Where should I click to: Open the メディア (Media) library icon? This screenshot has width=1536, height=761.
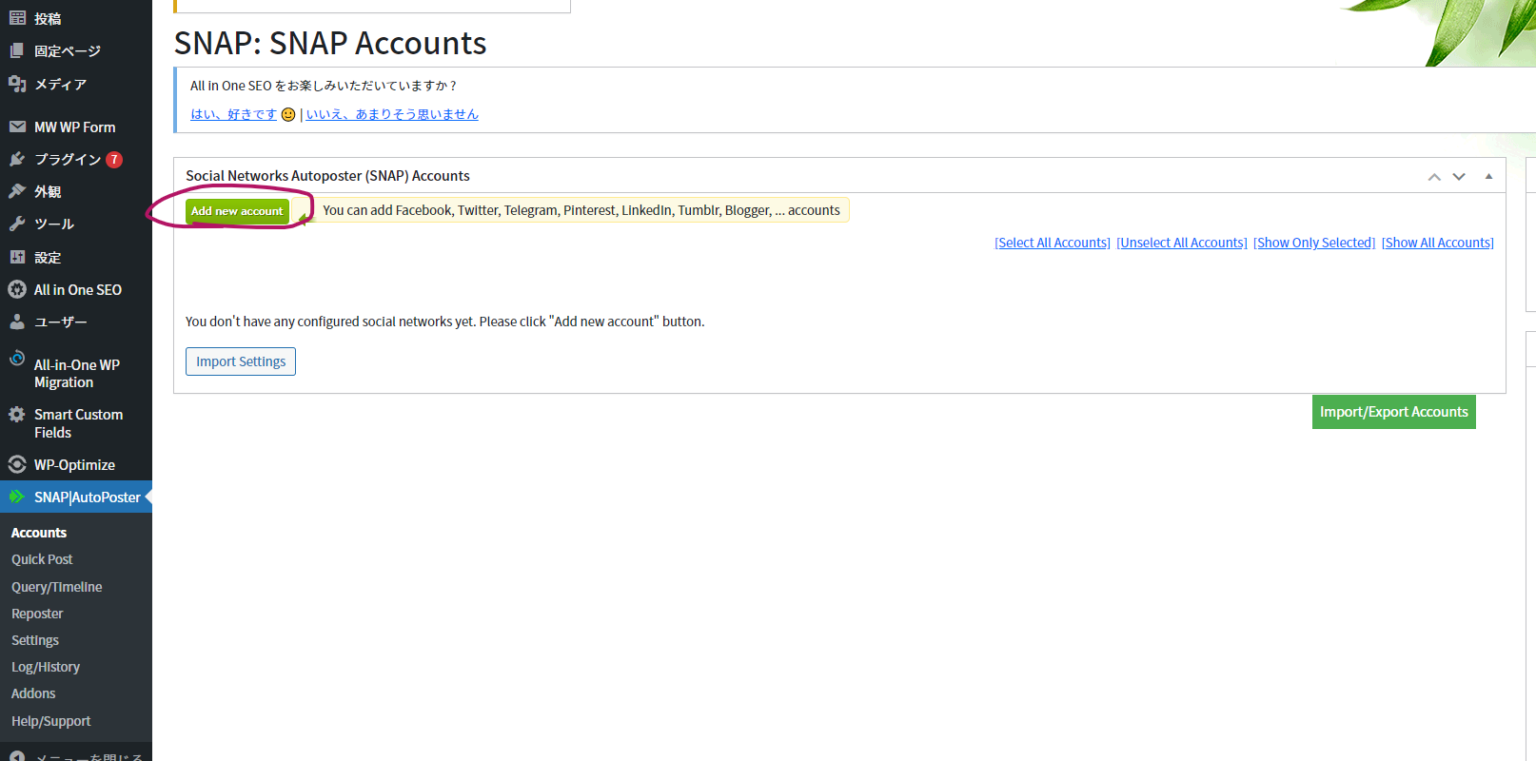[x=18, y=84]
